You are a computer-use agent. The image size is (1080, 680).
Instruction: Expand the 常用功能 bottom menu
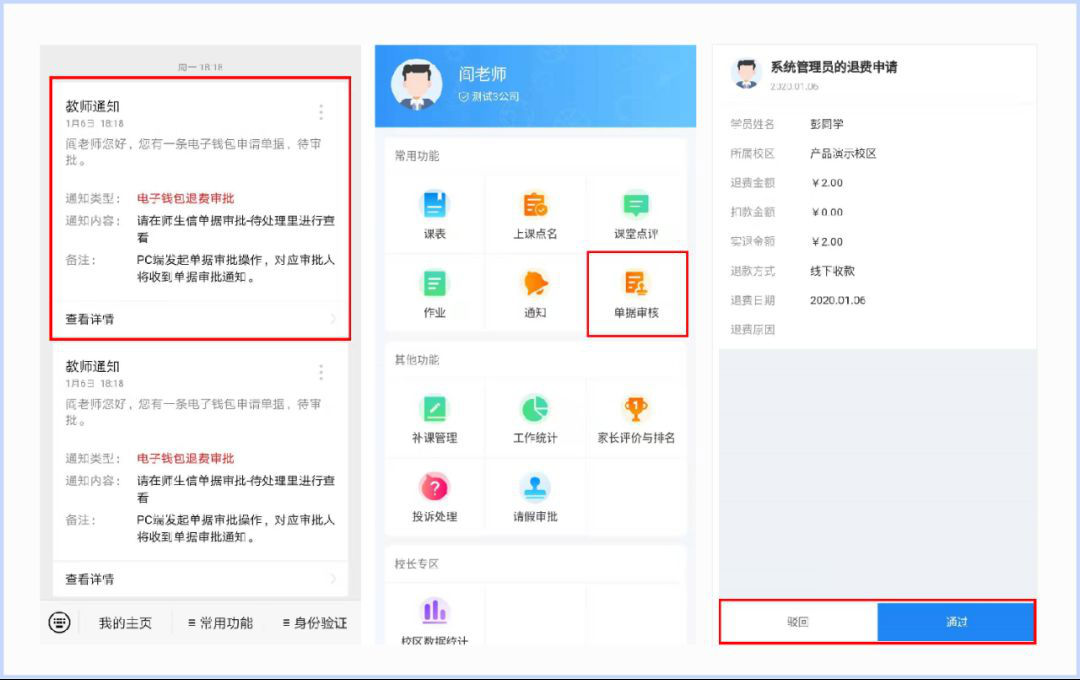coord(220,623)
